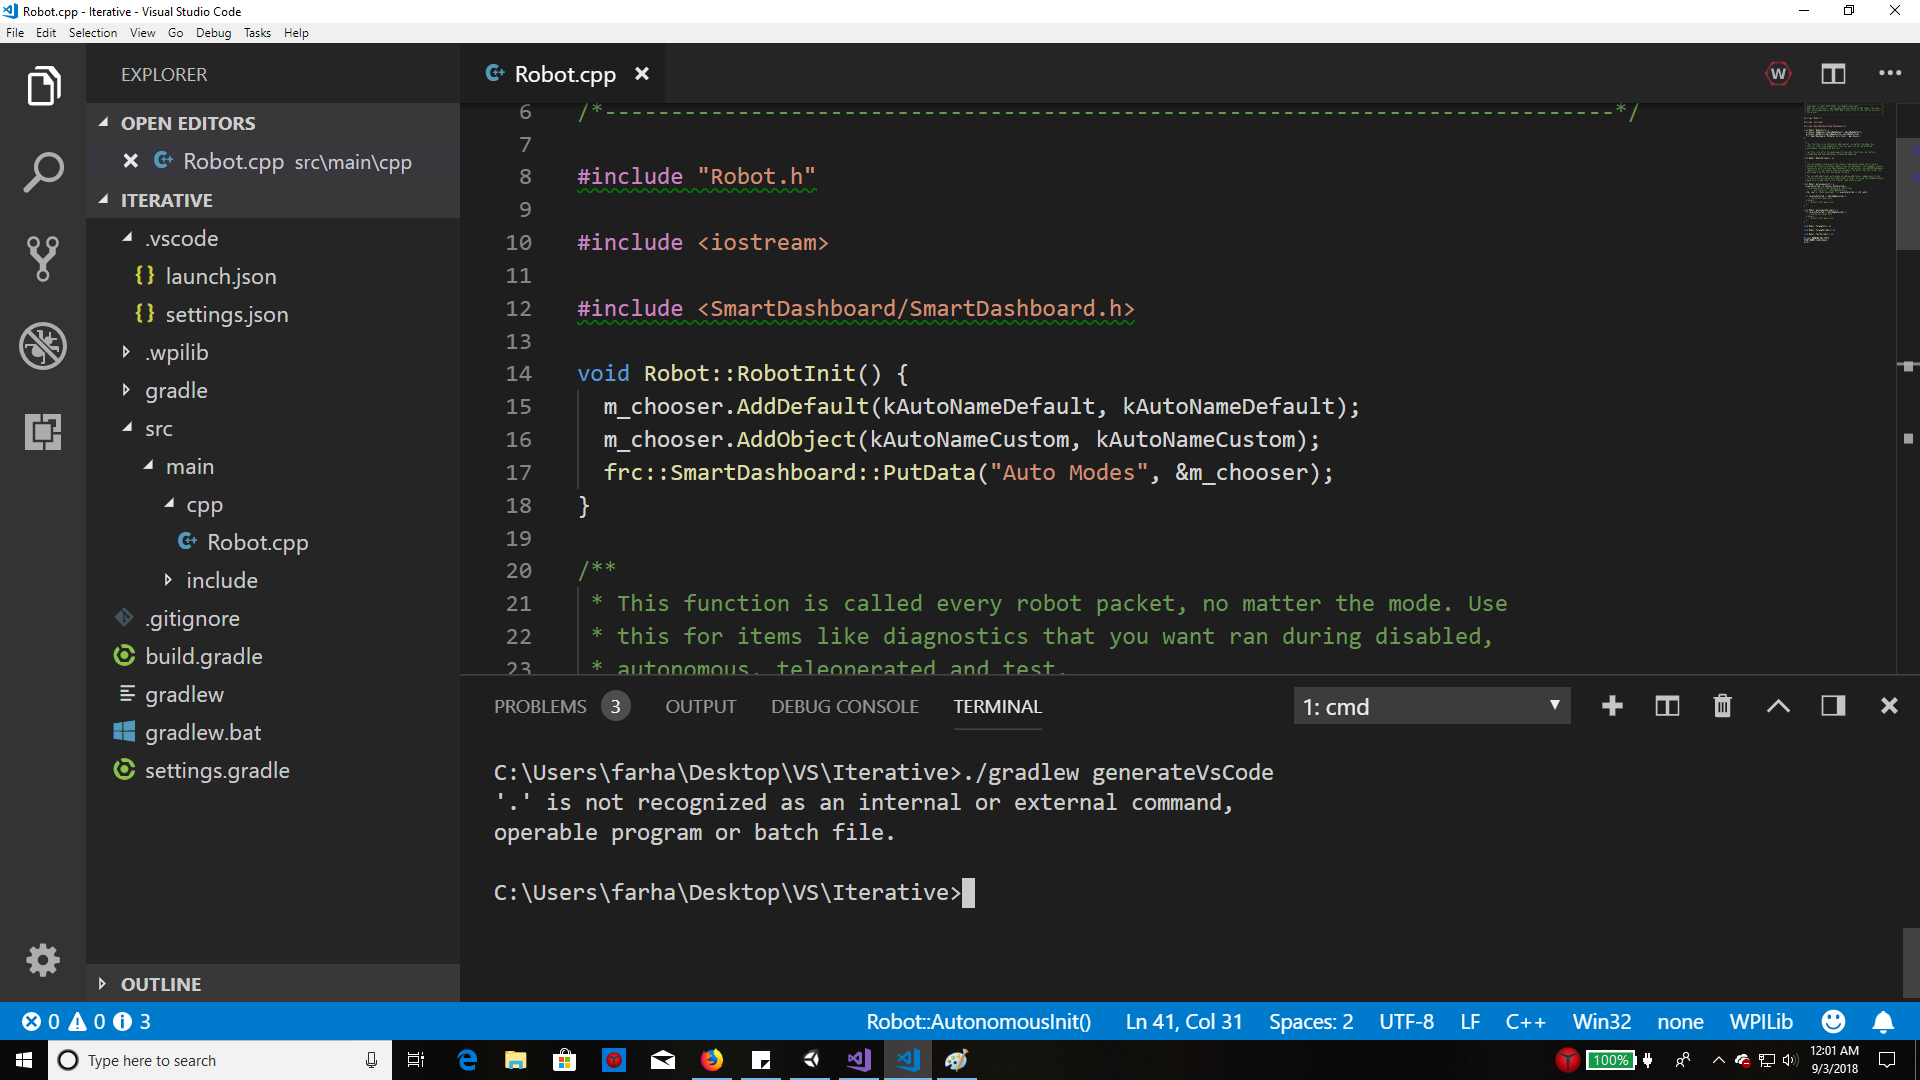The image size is (1920, 1080).
Task: Maximize the terminal panel with the chevron
Action: (1778, 705)
